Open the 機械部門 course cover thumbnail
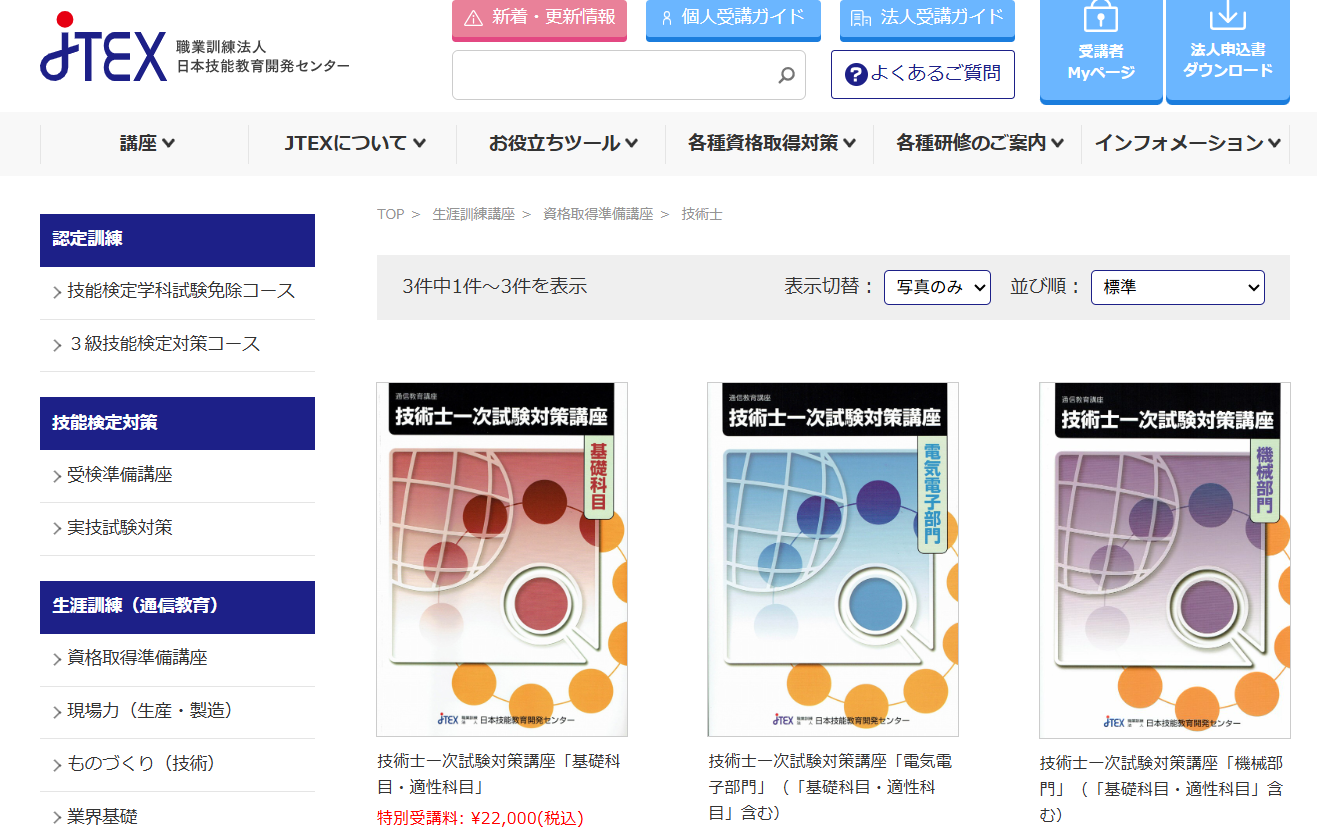The image size is (1317, 831). (1165, 560)
